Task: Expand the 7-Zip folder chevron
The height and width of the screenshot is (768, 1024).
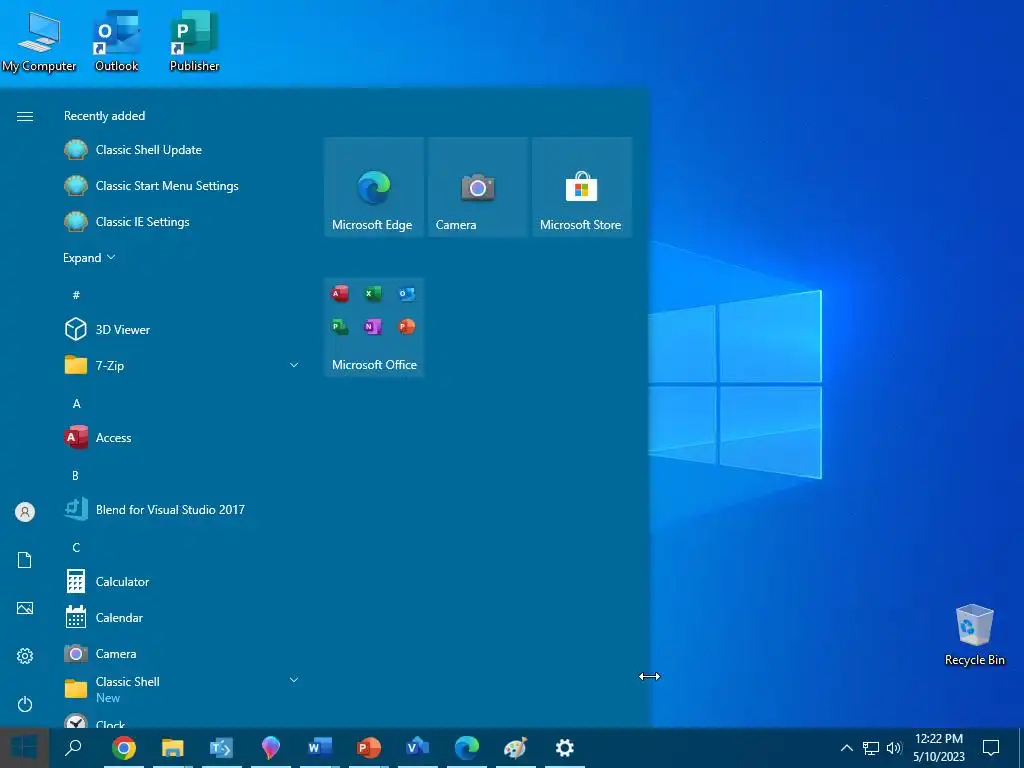Action: pos(294,365)
